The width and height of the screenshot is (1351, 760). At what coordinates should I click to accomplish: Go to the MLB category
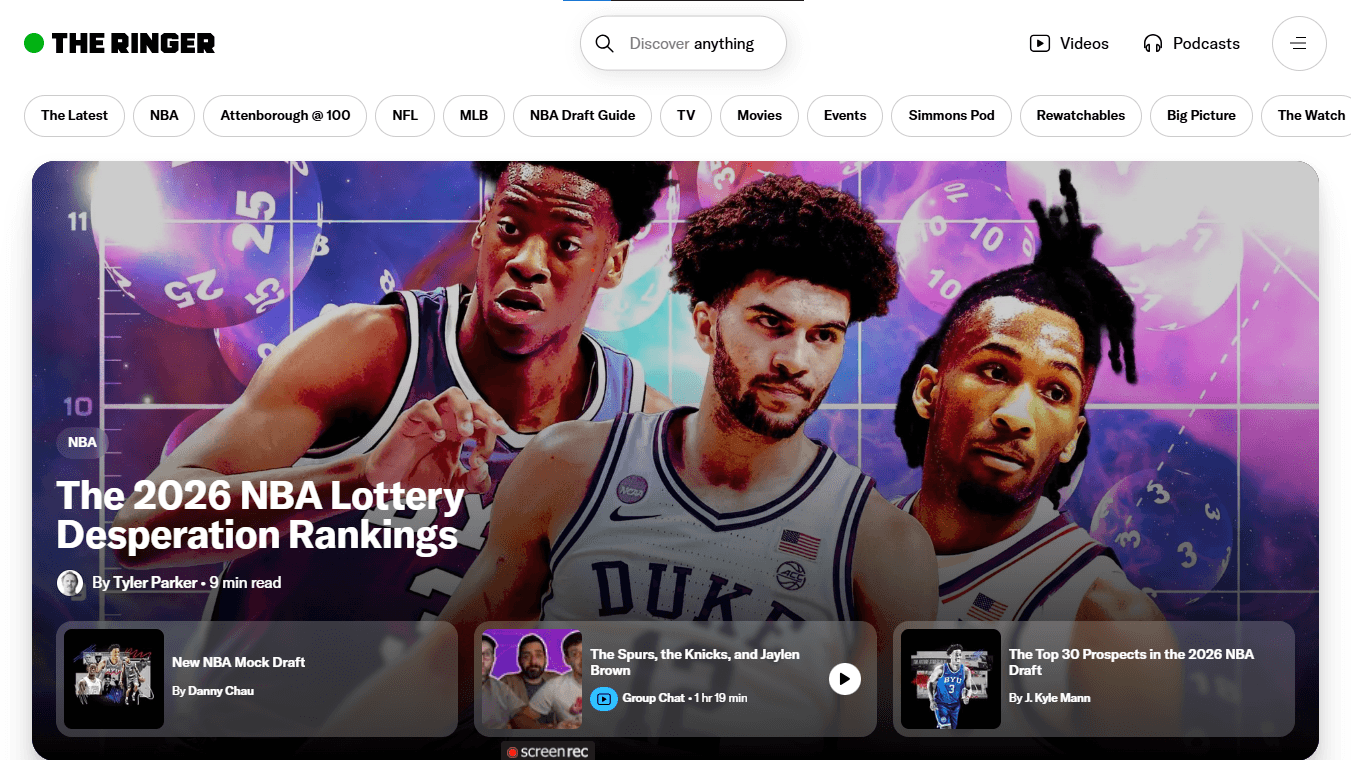474,116
